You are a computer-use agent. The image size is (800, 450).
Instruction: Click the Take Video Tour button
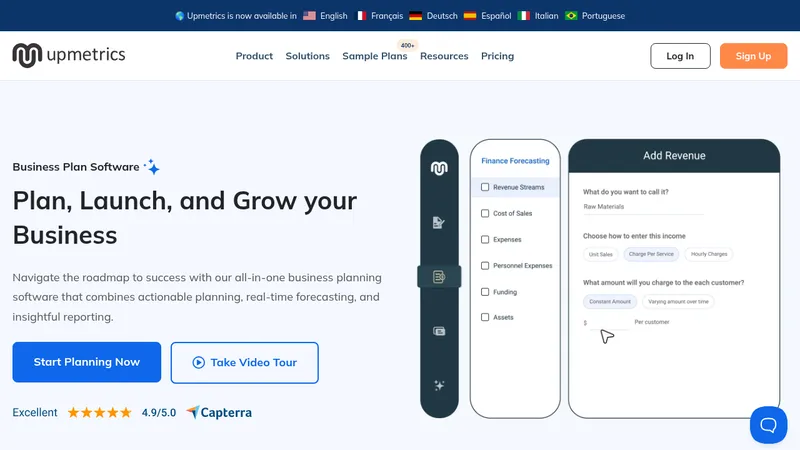coord(244,363)
